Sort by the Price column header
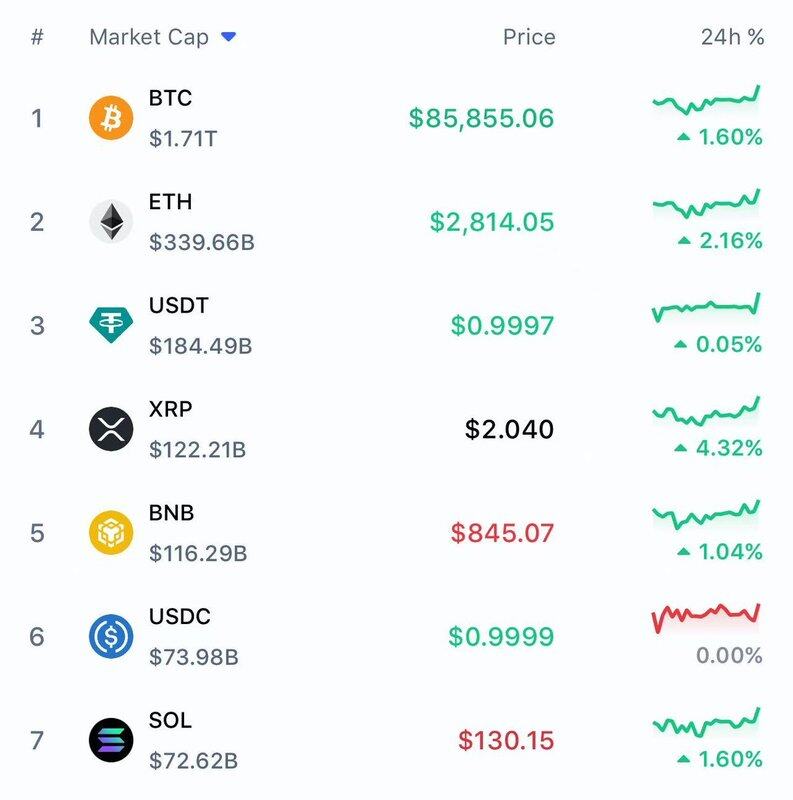This screenshot has width=793, height=800. click(x=528, y=37)
